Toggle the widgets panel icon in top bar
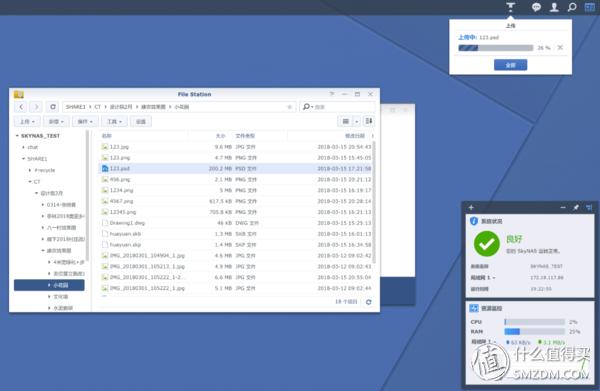This screenshot has height=391, width=600. 590,7
